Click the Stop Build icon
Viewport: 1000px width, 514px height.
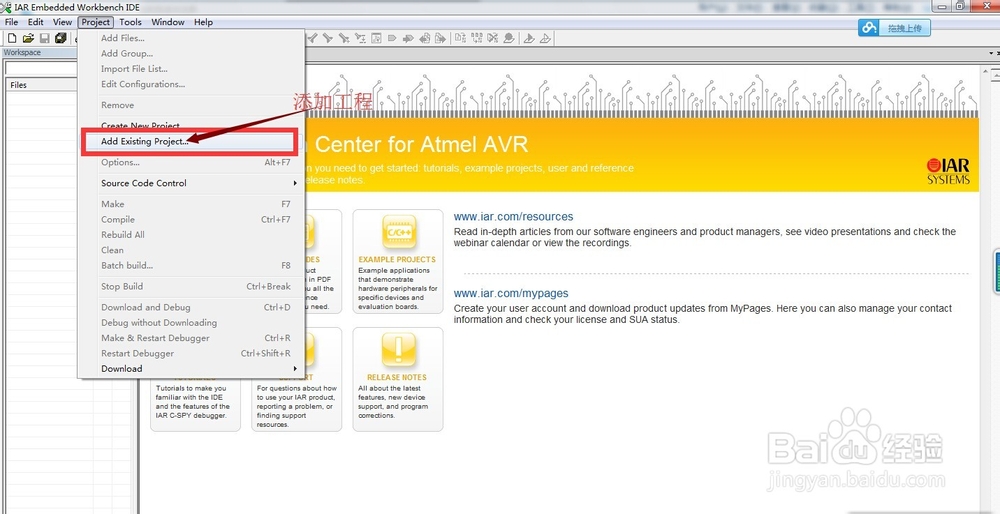pos(492,38)
